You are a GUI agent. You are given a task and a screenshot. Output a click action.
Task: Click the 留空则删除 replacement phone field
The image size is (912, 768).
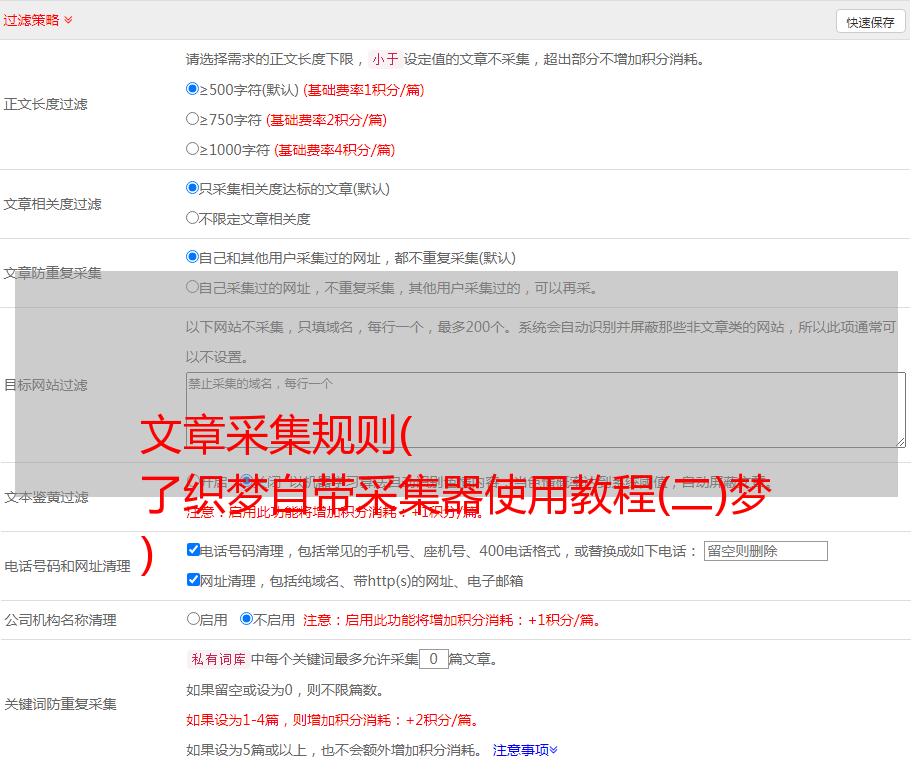(x=765, y=551)
